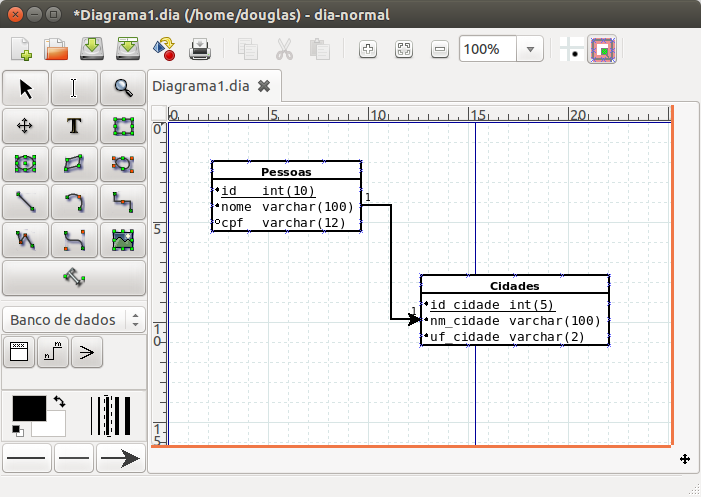The image size is (701, 497).
Task: Select the Magnify tool in the toolbox
Action: (123, 89)
